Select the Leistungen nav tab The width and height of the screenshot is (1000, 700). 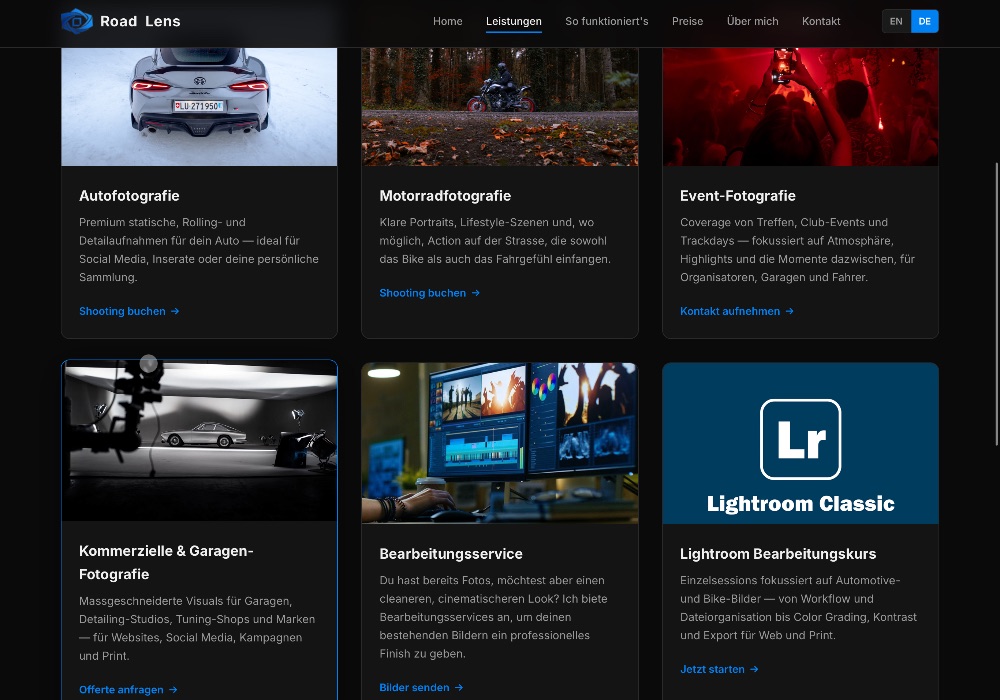click(x=513, y=21)
